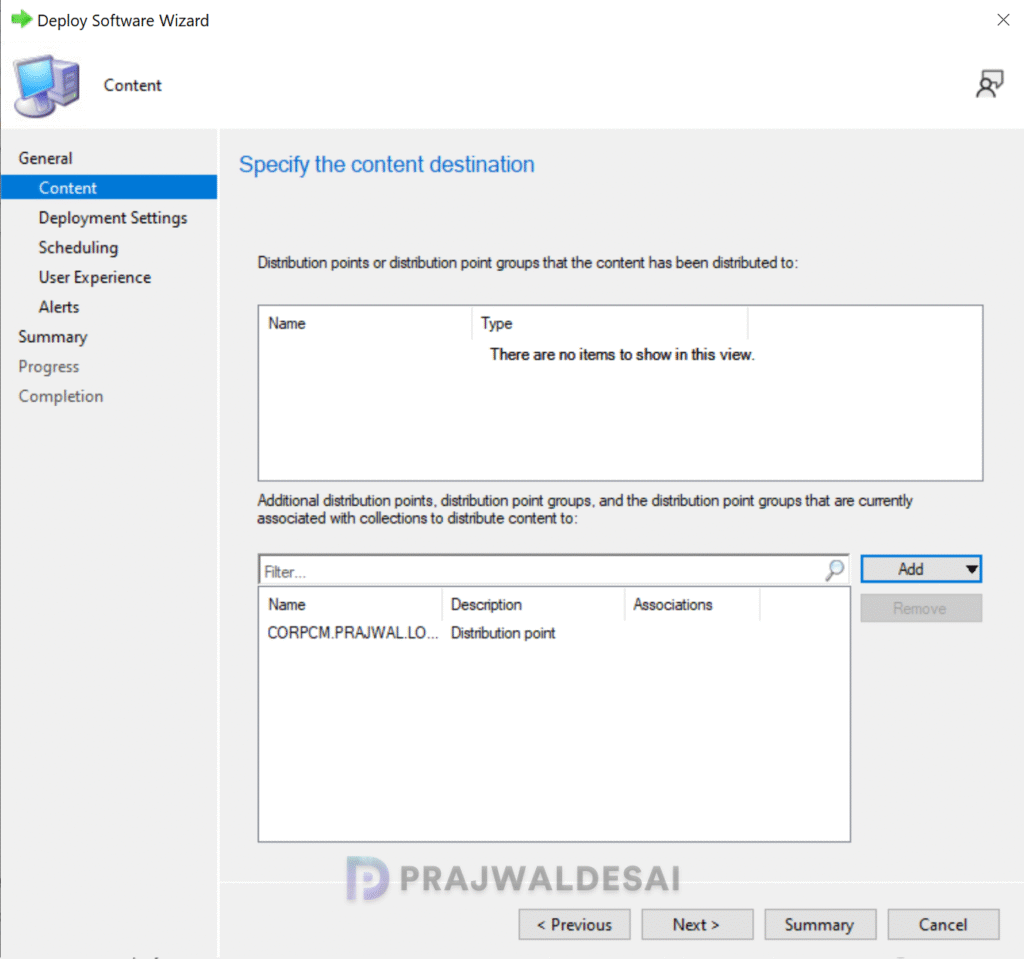This screenshot has height=959, width=1024.
Task: Sort by Name column in lower list
Action: [351, 604]
